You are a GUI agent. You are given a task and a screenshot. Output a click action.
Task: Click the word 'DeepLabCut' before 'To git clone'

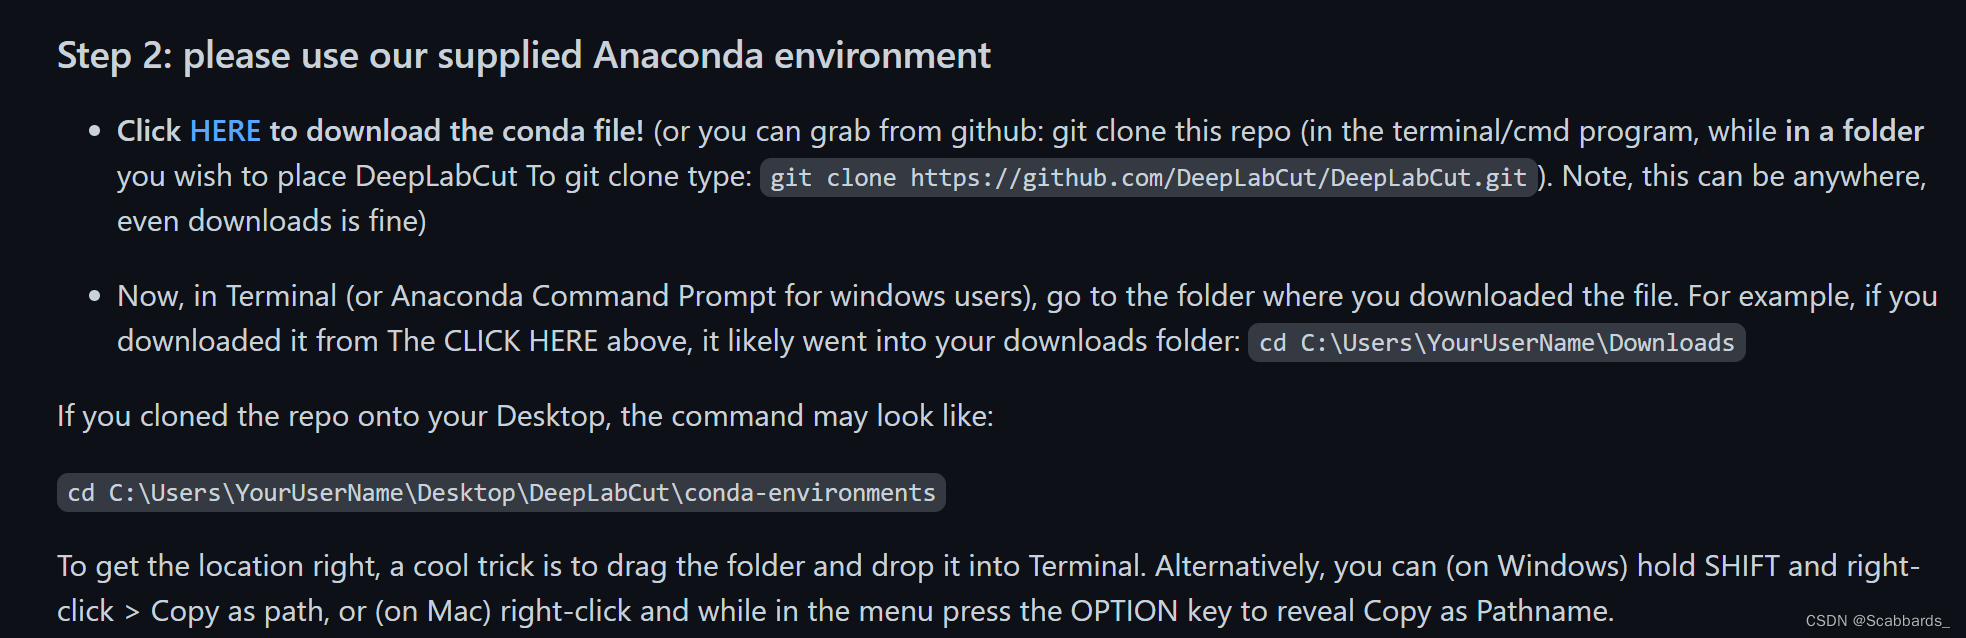click(x=436, y=176)
